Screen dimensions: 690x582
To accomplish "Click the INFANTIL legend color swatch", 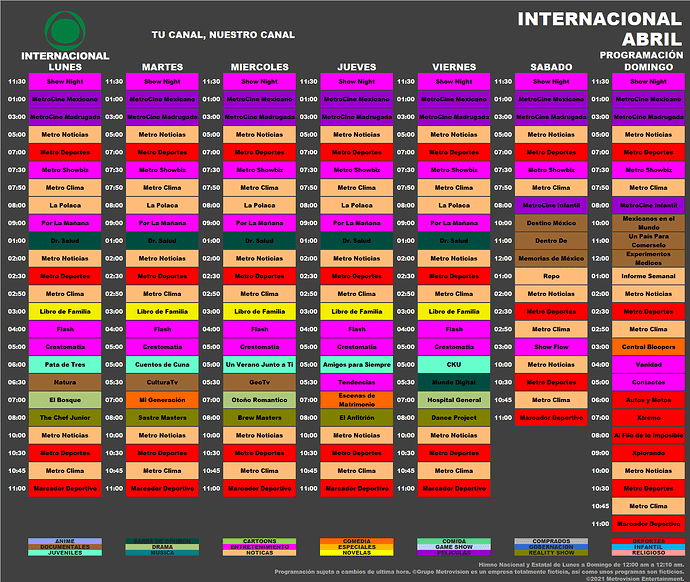I will pyautogui.click(x=649, y=547).
